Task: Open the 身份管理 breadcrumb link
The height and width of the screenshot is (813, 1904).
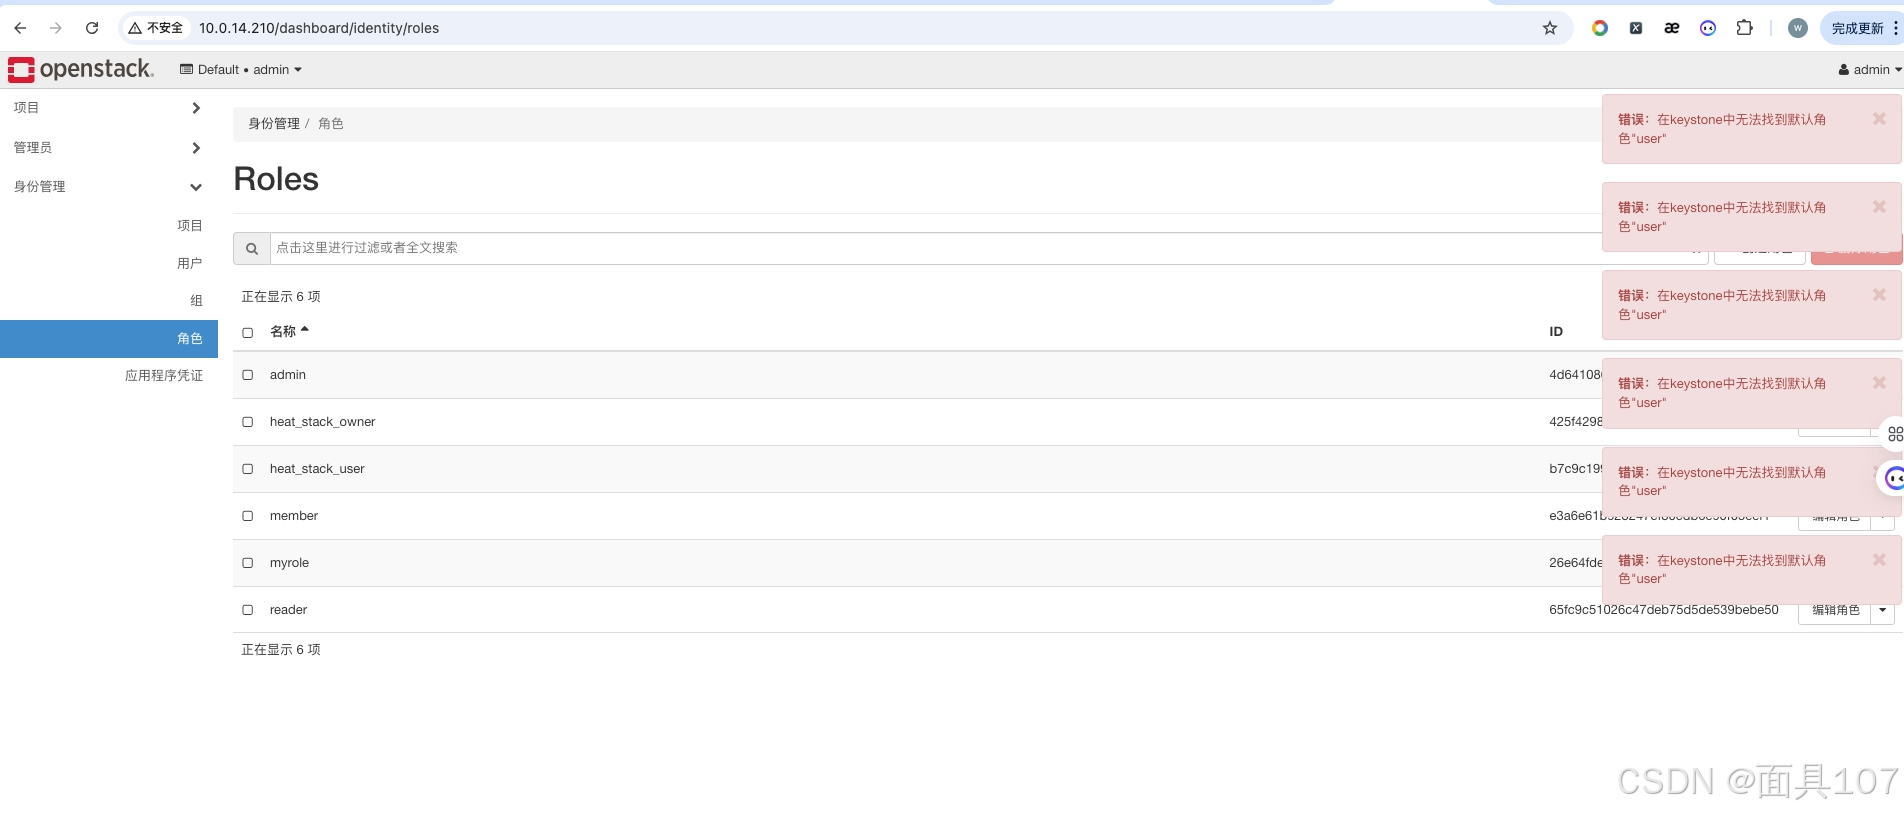Action: pos(273,123)
